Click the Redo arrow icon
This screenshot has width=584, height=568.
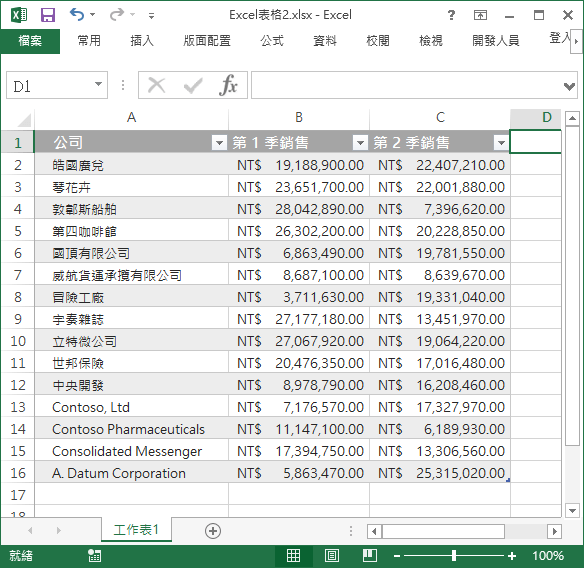(x=117, y=15)
